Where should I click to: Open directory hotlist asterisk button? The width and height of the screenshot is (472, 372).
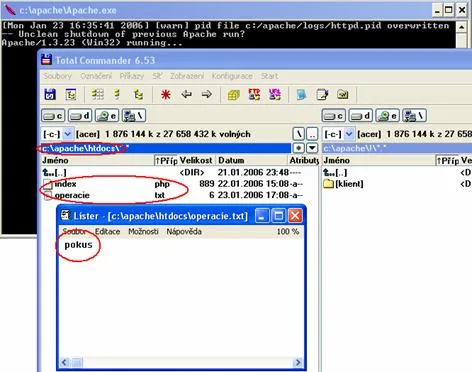tap(299, 148)
